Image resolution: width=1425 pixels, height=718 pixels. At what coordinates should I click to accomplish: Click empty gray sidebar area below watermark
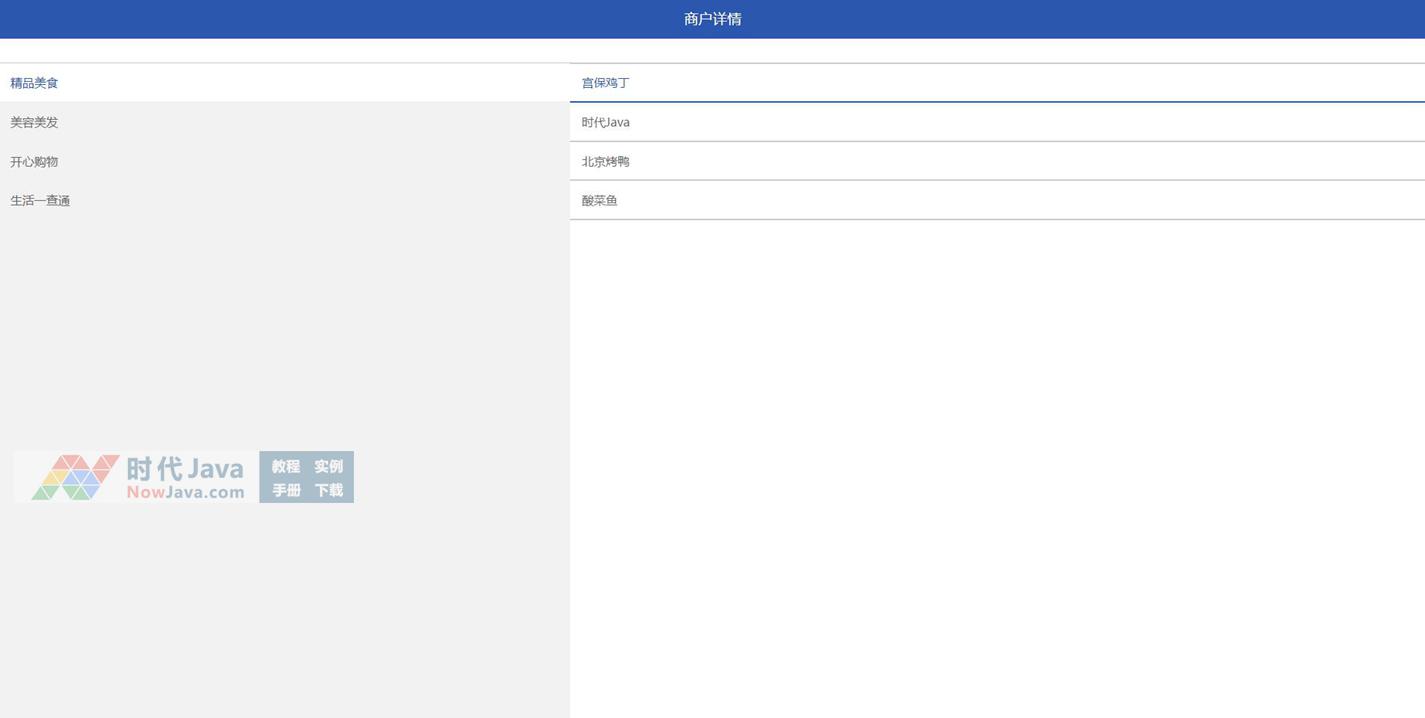pyautogui.click(x=284, y=610)
